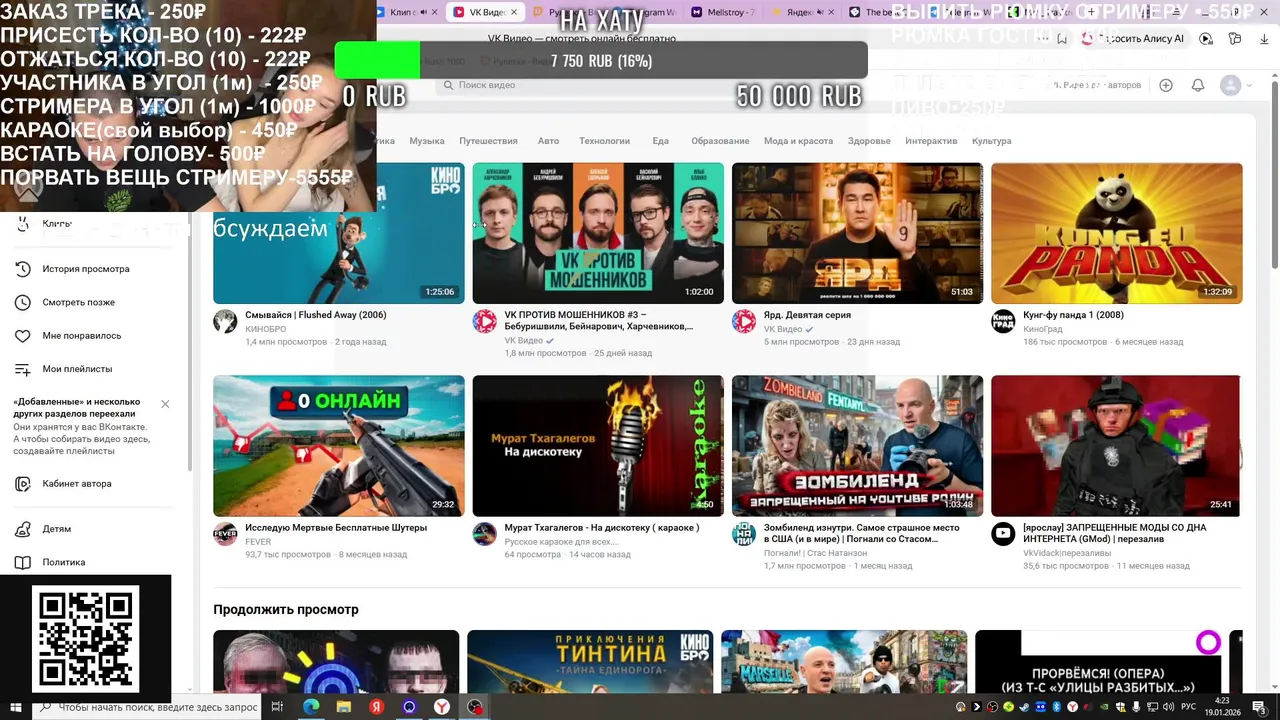The height and width of the screenshot is (720, 1280).
Task: Select the Культура category tab
Action: (x=992, y=141)
